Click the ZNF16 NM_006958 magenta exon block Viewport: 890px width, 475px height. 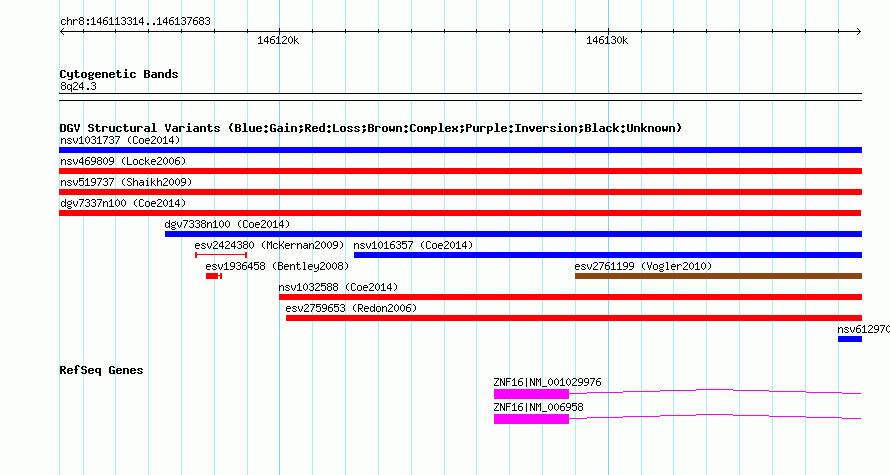click(531, 419)
